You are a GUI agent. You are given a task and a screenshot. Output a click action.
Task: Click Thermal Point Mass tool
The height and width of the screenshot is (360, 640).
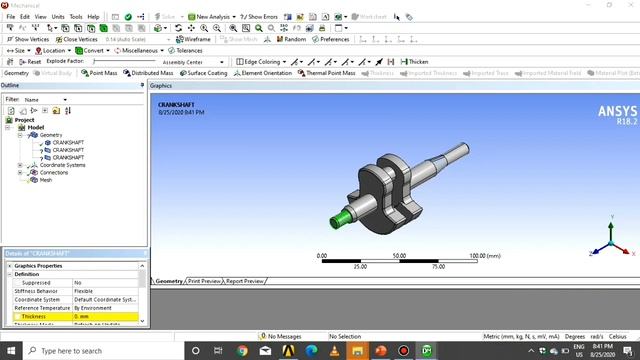(x=327, y=73)
